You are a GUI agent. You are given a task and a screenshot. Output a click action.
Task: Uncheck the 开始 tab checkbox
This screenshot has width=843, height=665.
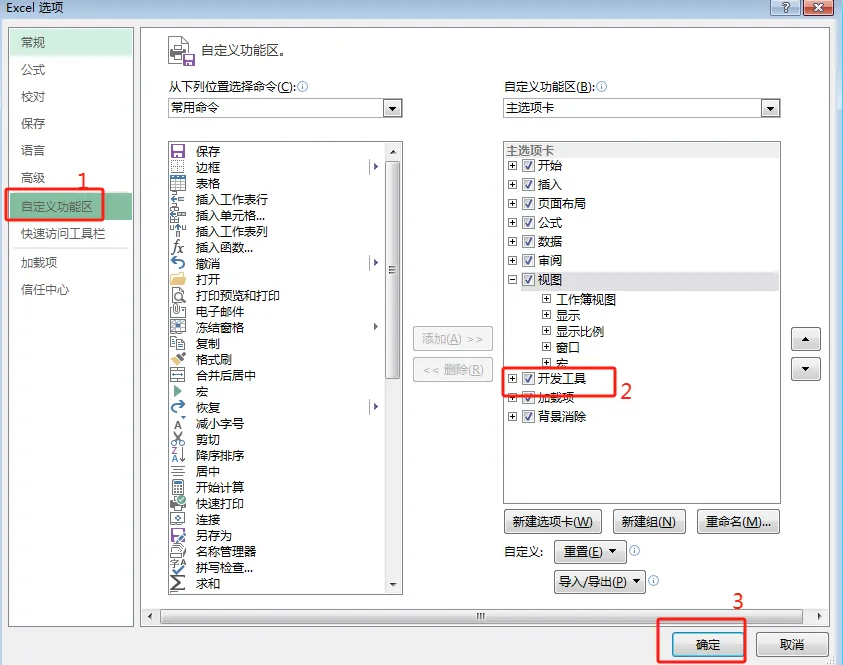coord(528,166)
